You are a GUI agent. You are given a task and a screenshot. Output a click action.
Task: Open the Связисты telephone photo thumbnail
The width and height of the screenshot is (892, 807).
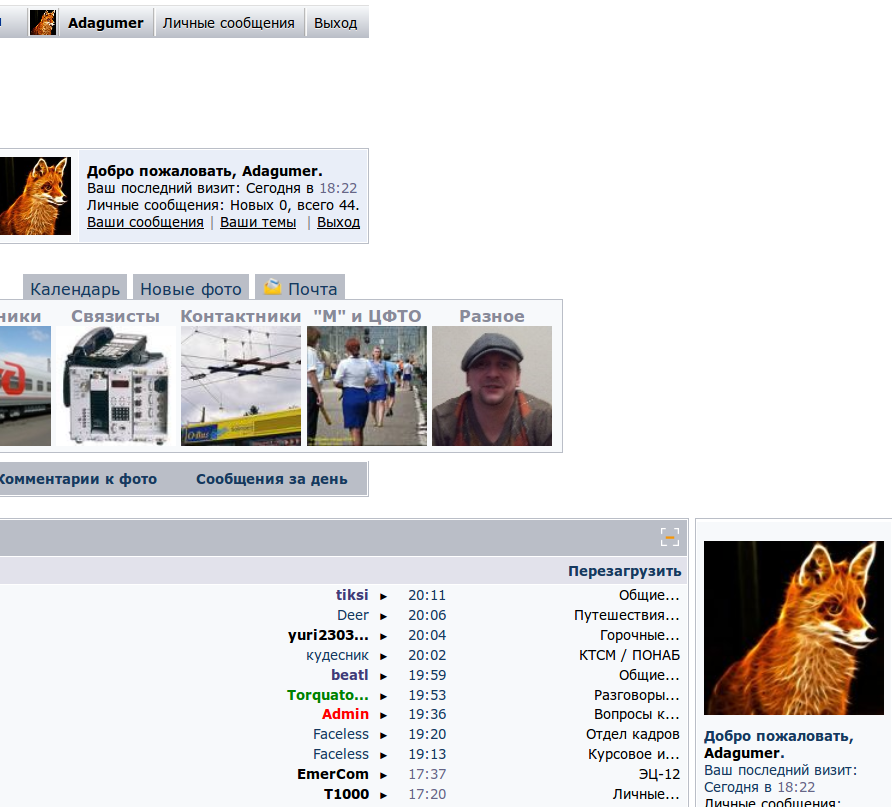point(116,385)
